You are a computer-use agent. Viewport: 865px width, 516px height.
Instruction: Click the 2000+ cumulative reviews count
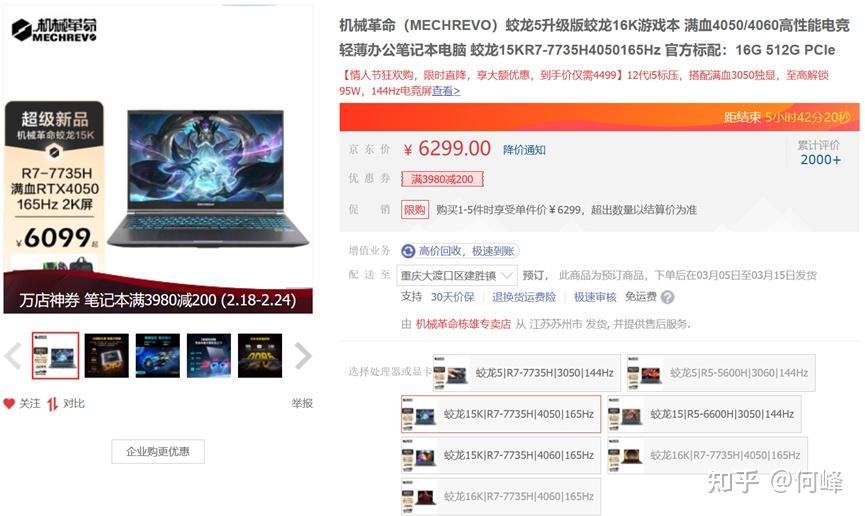820,159
